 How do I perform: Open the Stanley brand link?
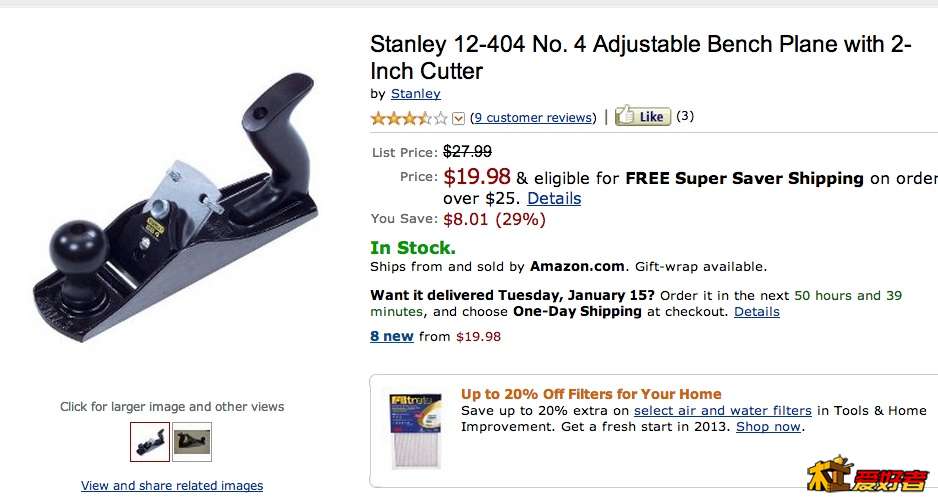415,93
